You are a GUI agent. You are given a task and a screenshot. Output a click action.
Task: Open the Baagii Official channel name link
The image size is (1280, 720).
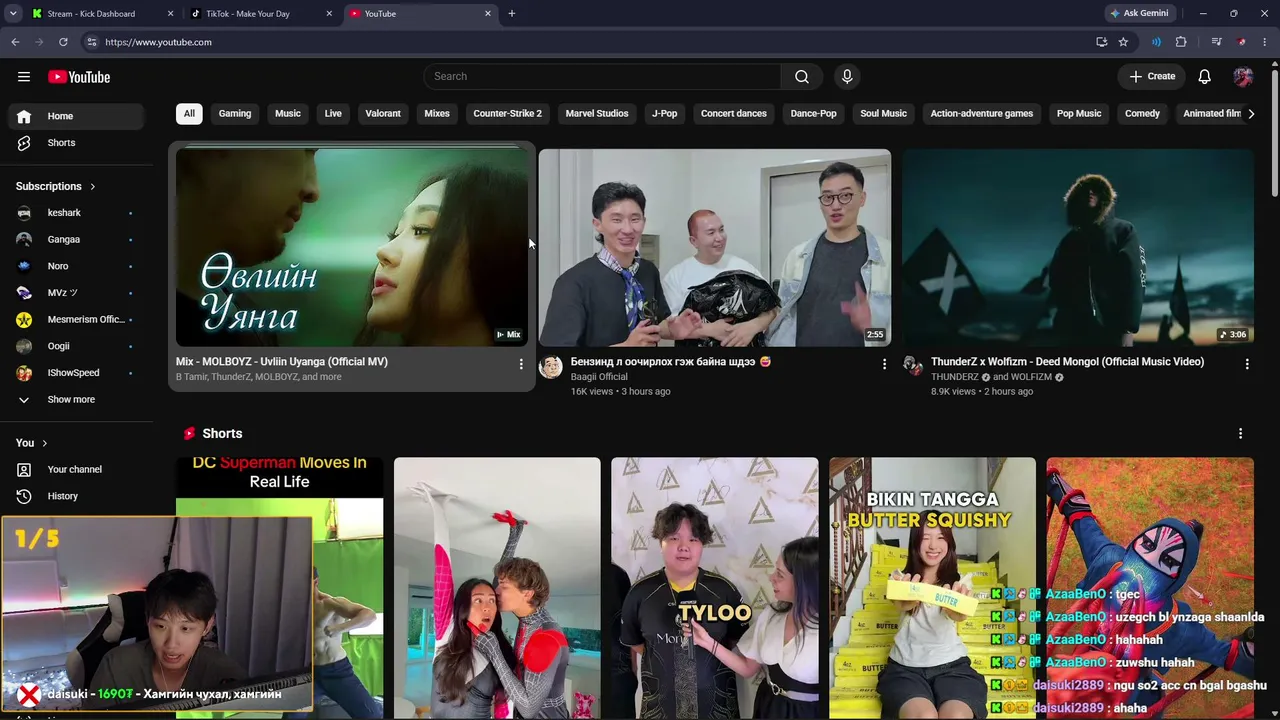pyautogui.click(x=599, y=377)
